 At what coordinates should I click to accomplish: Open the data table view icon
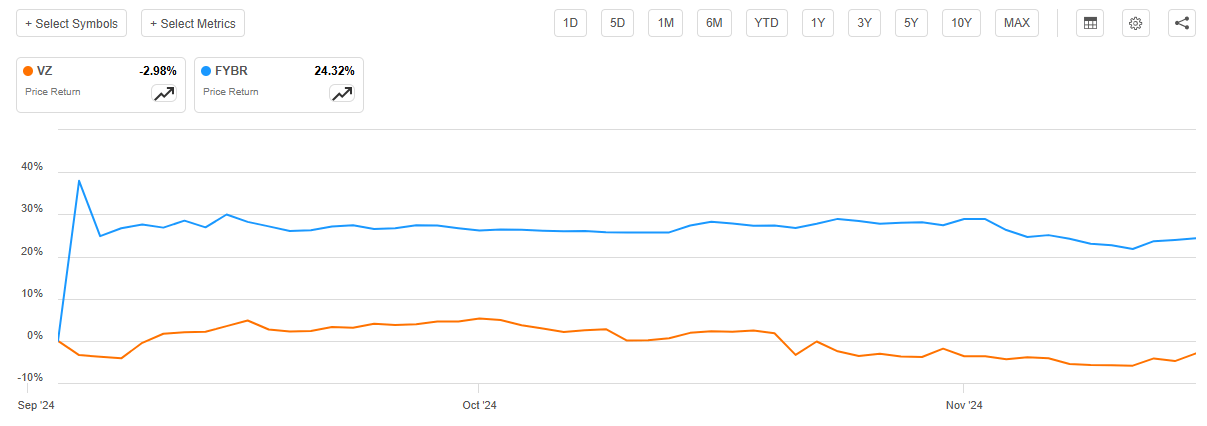click(1089, 23)
